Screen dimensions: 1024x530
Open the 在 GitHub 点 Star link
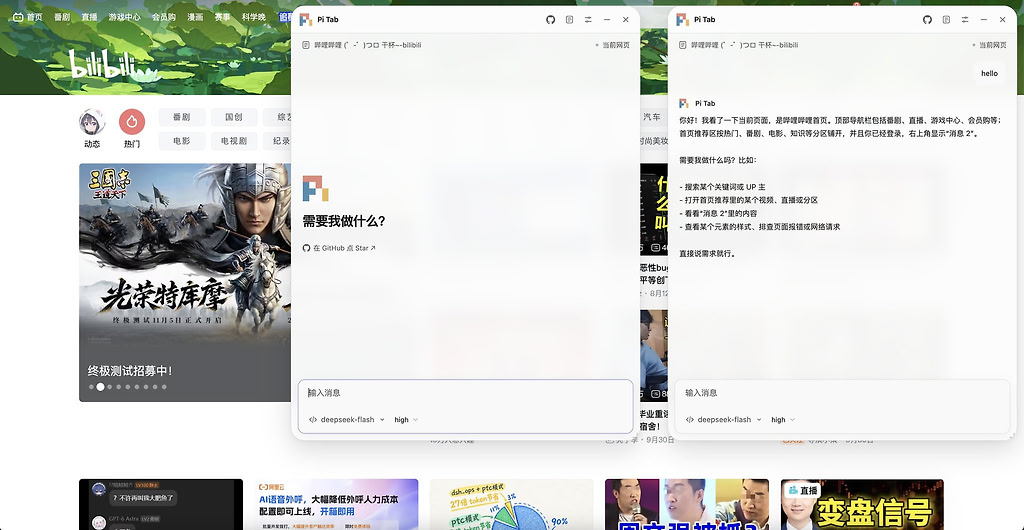[339, 248]
